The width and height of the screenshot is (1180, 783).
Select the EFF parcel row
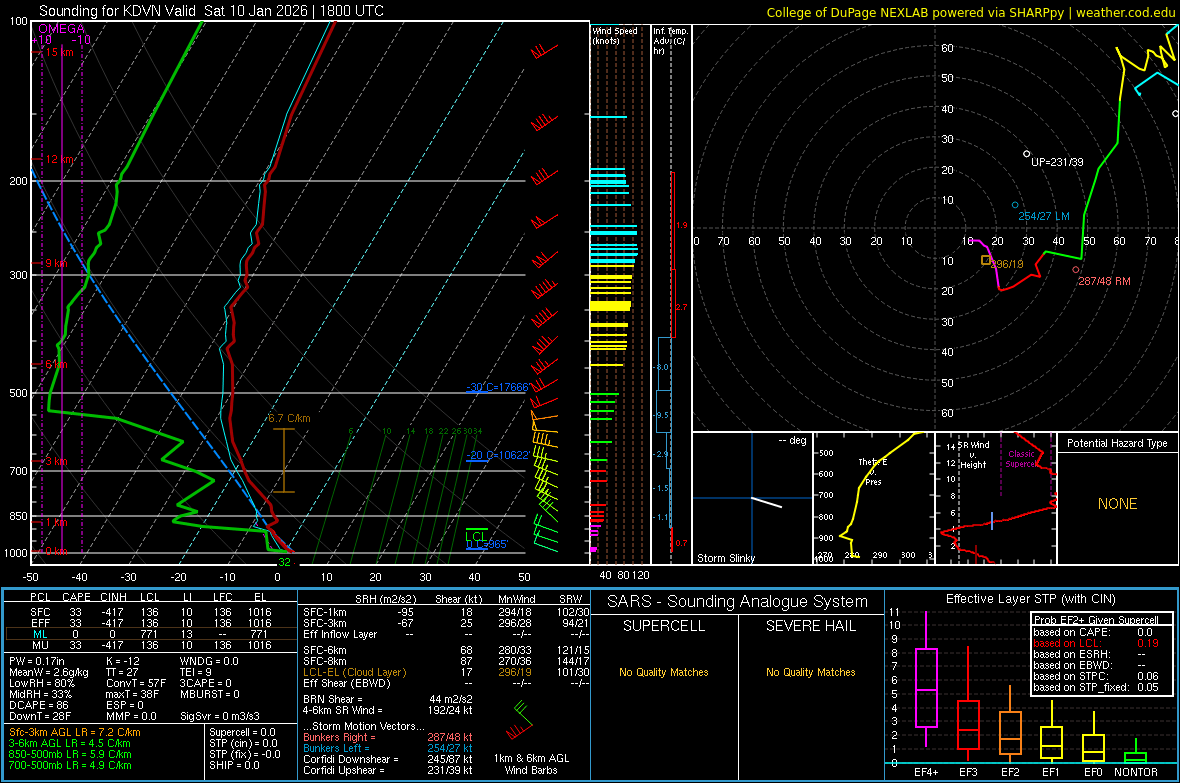151,623
